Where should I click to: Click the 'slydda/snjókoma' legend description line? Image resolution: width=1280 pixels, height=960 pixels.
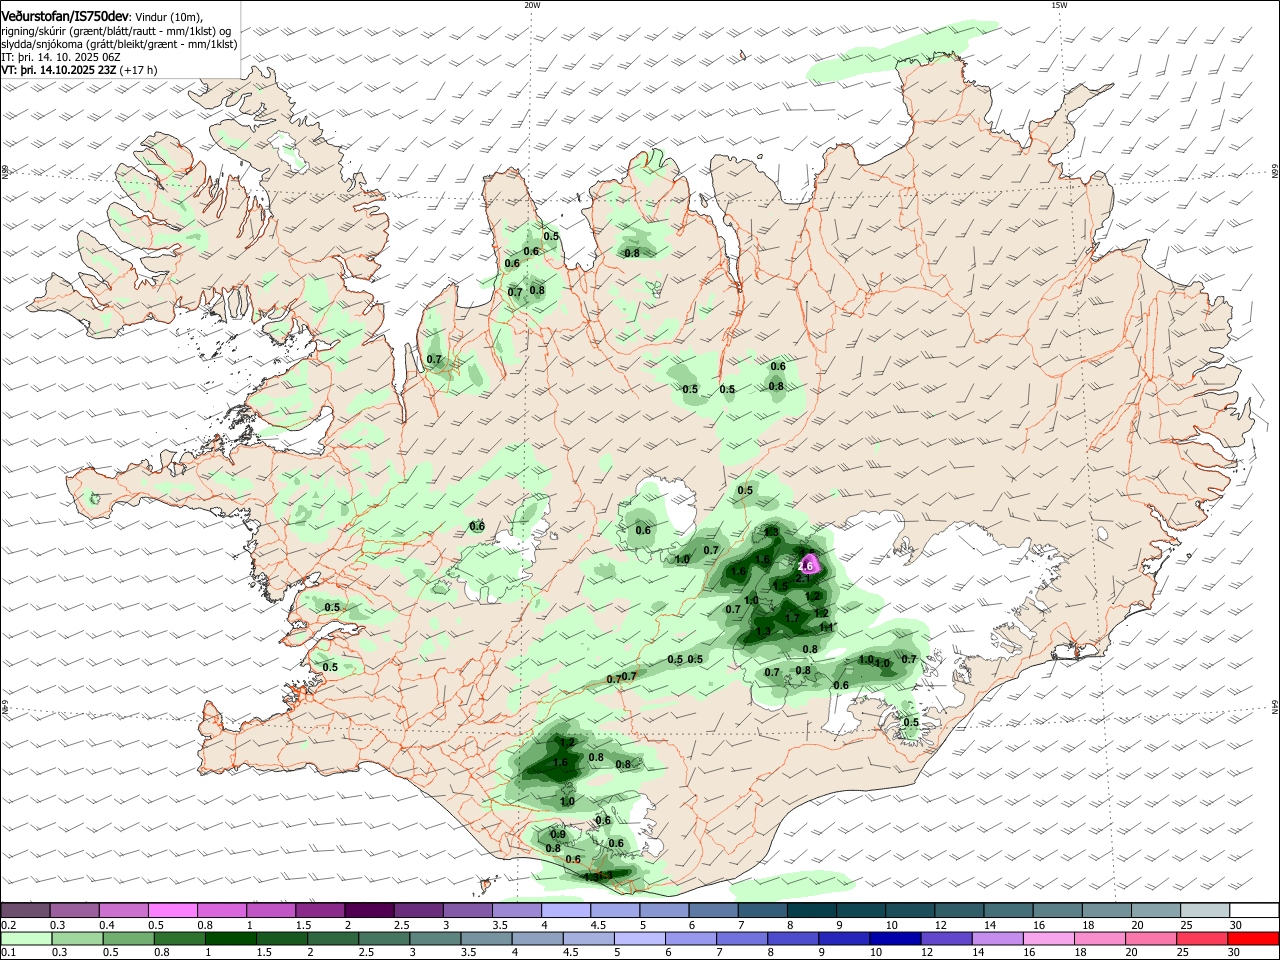point(119,45)
